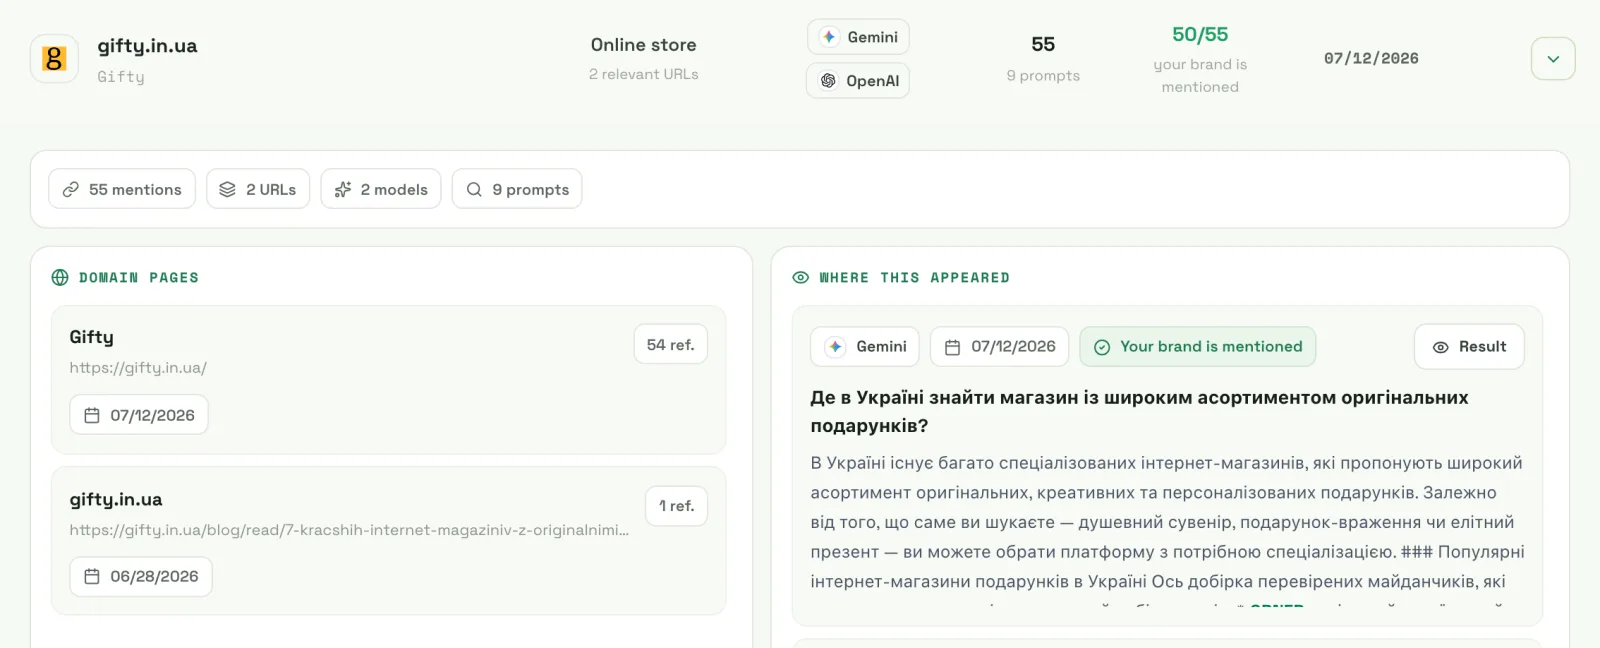Click the Gemini chip in appearance card
1600x648 pixels.
click(866, 346)
